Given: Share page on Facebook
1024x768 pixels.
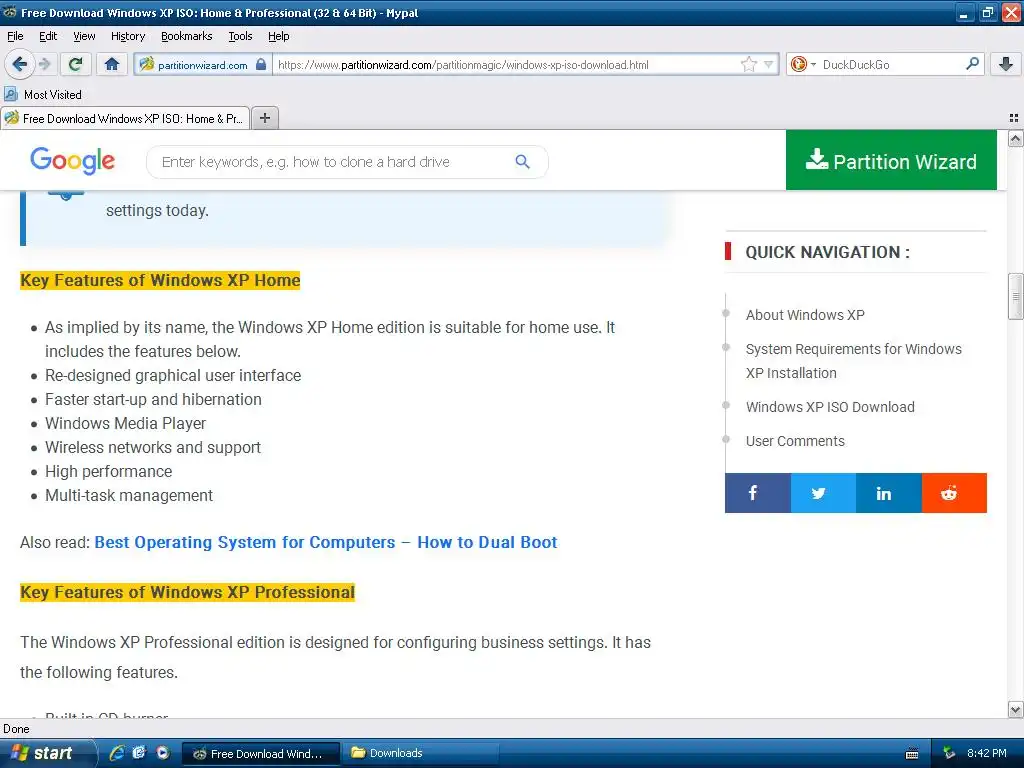Looking at the screenshot, I should pos(758,493).
